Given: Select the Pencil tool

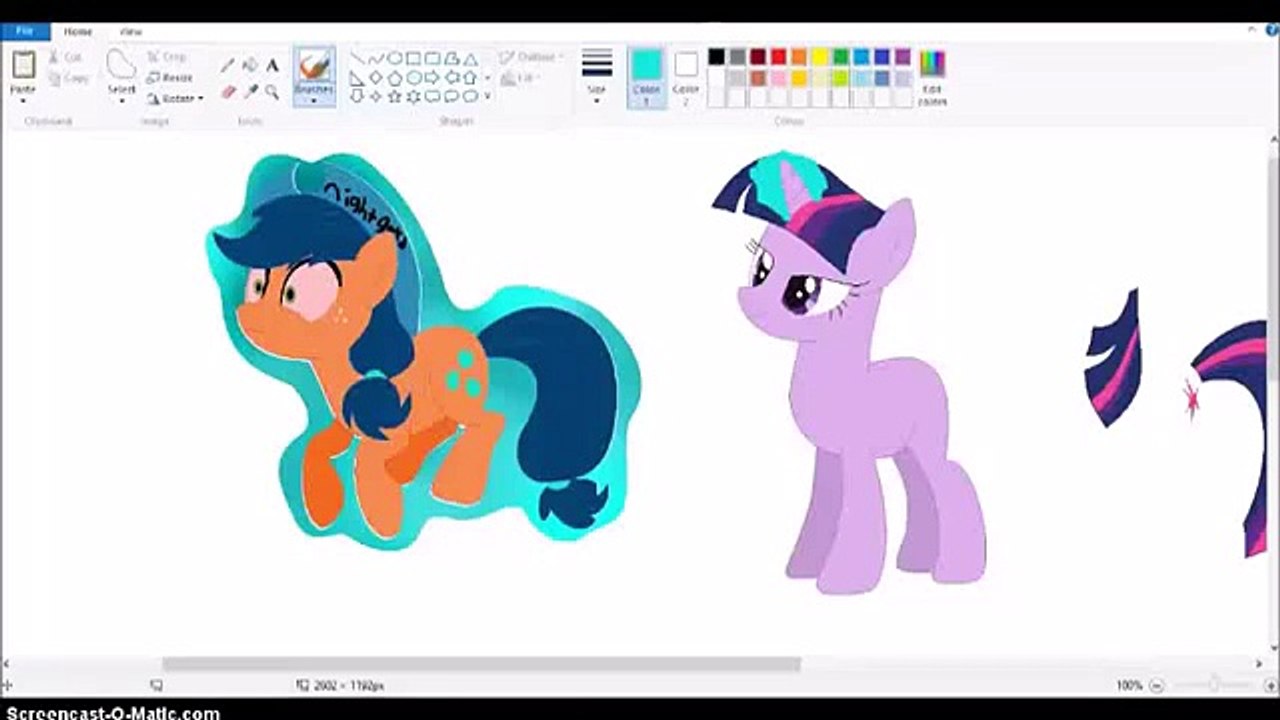Looking at the screenshot, I should pyautogui.click(x=228, y=65).
